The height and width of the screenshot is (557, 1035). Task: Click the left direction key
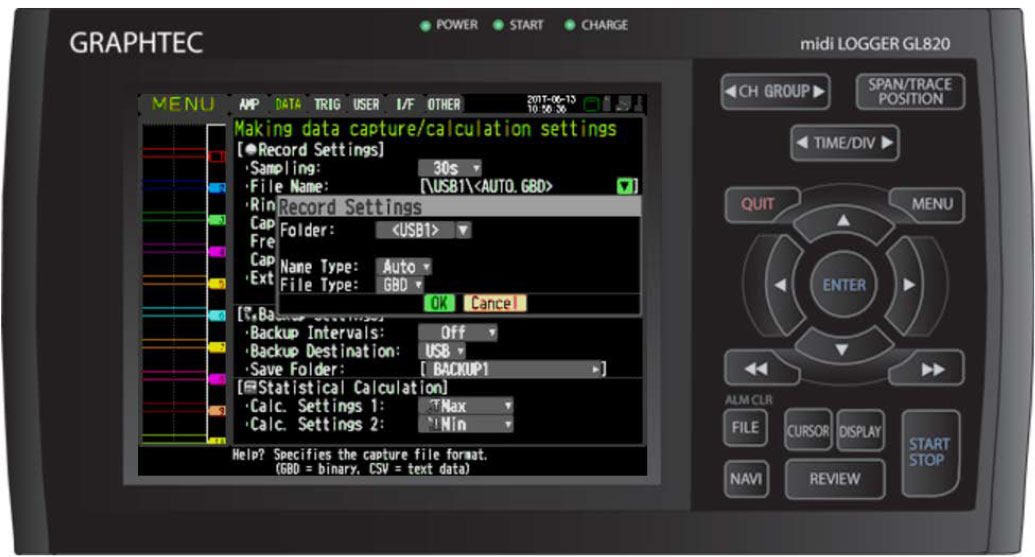tap(780, 285)
